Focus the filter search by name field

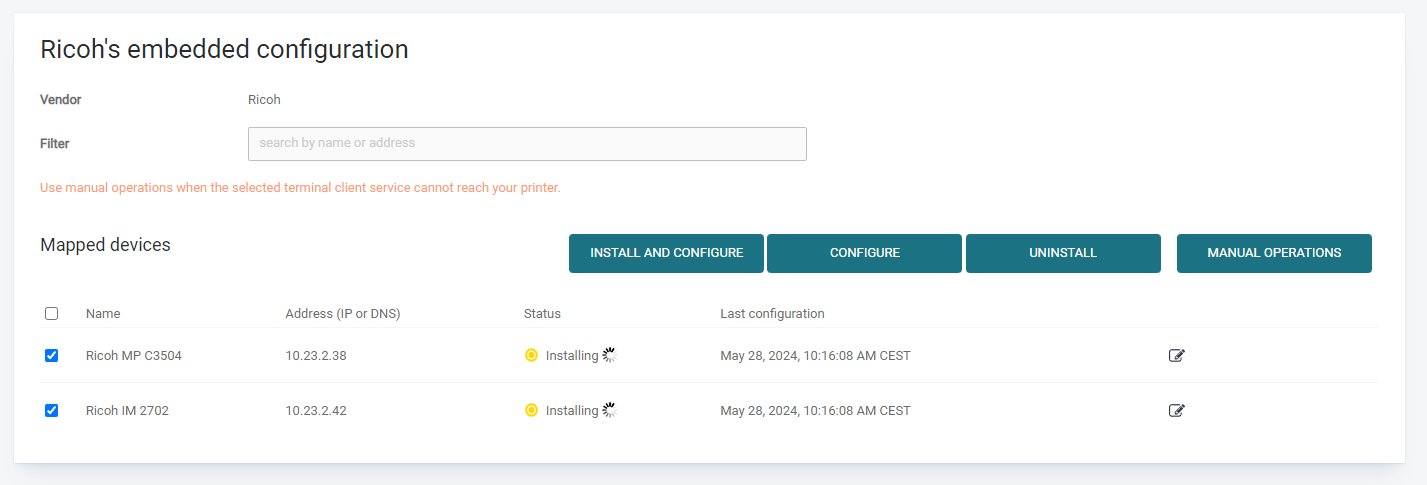click(527, 143)
